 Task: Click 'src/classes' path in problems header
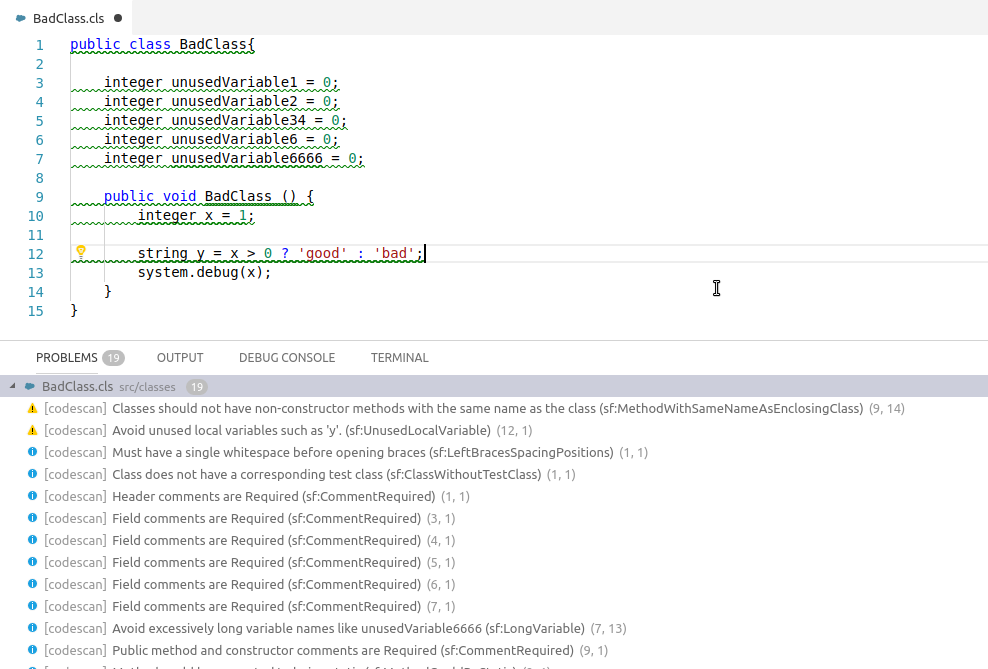[147, 387]
